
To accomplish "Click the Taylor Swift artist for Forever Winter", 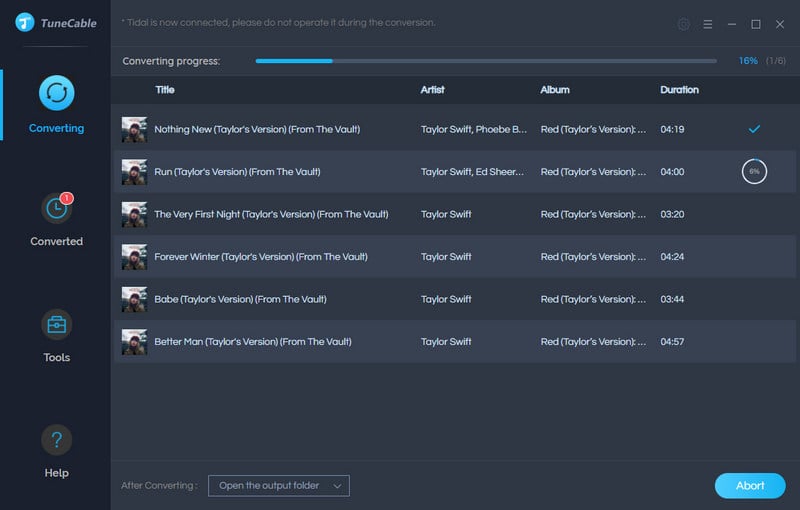I will [446, 257].
